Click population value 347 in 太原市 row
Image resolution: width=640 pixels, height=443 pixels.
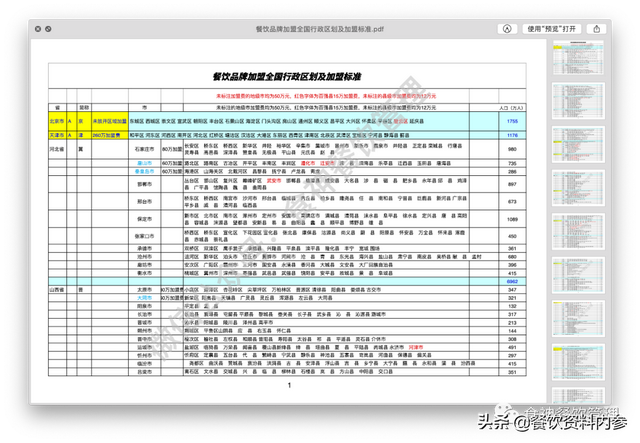coord(512,289)
